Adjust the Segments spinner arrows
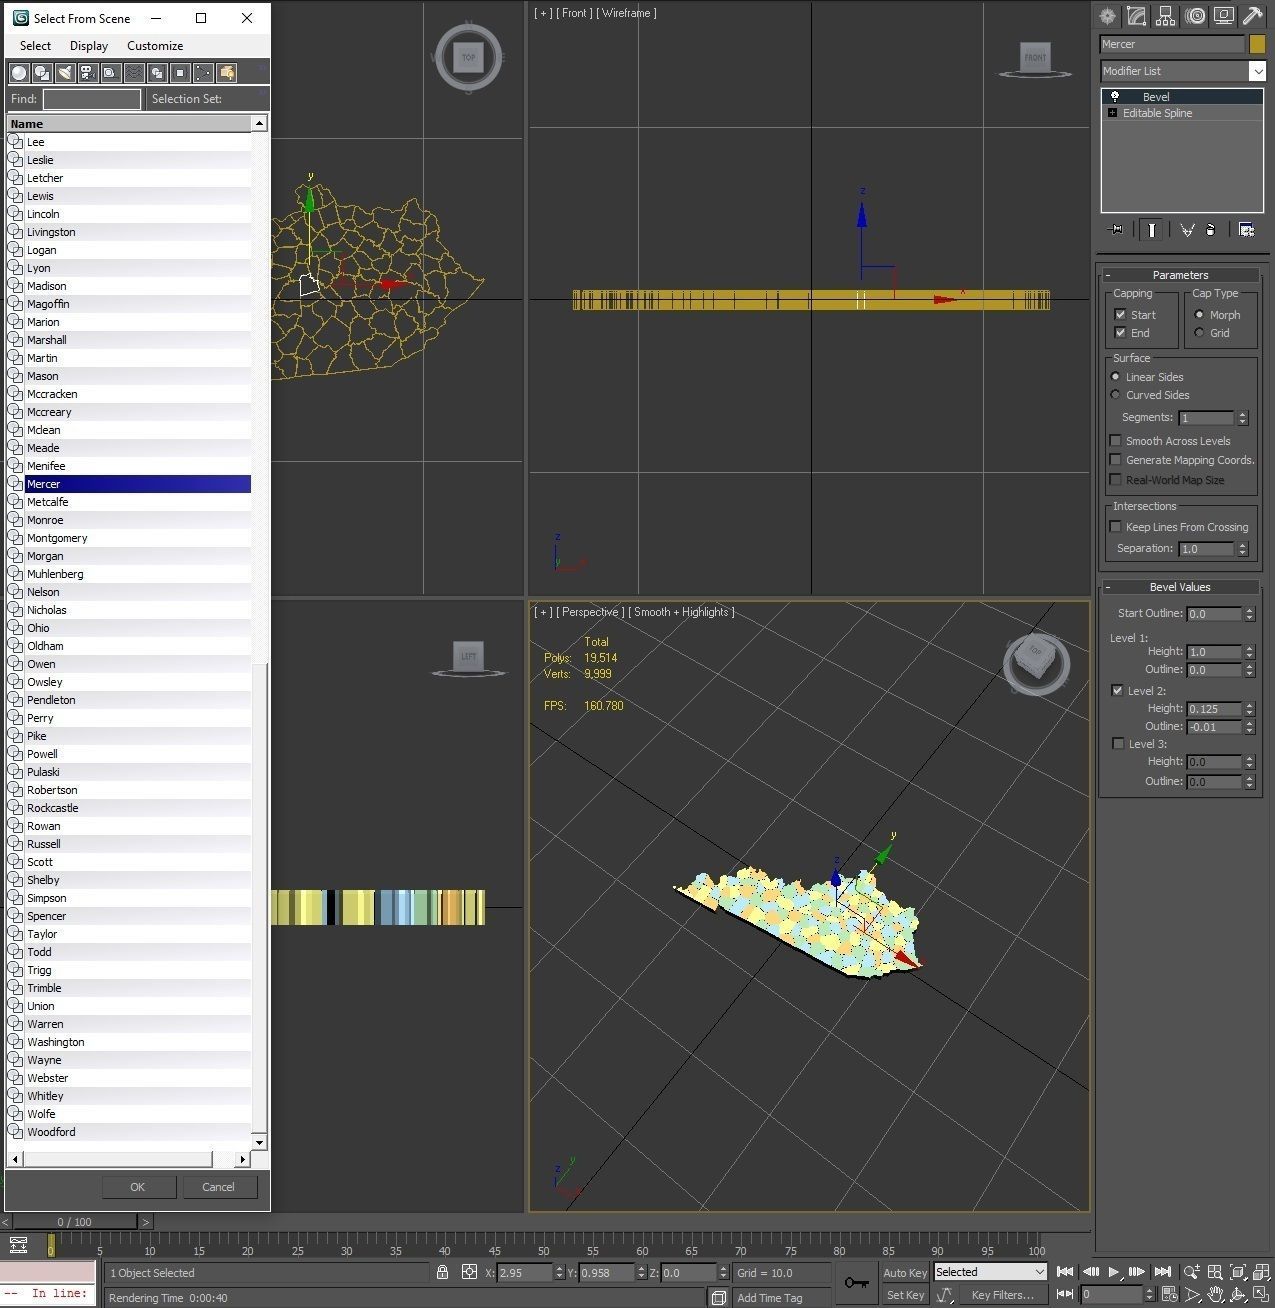Image resolution: width=1275 pixels, height=1308 pixels. pyautogui.click(x=1243, y=418)
